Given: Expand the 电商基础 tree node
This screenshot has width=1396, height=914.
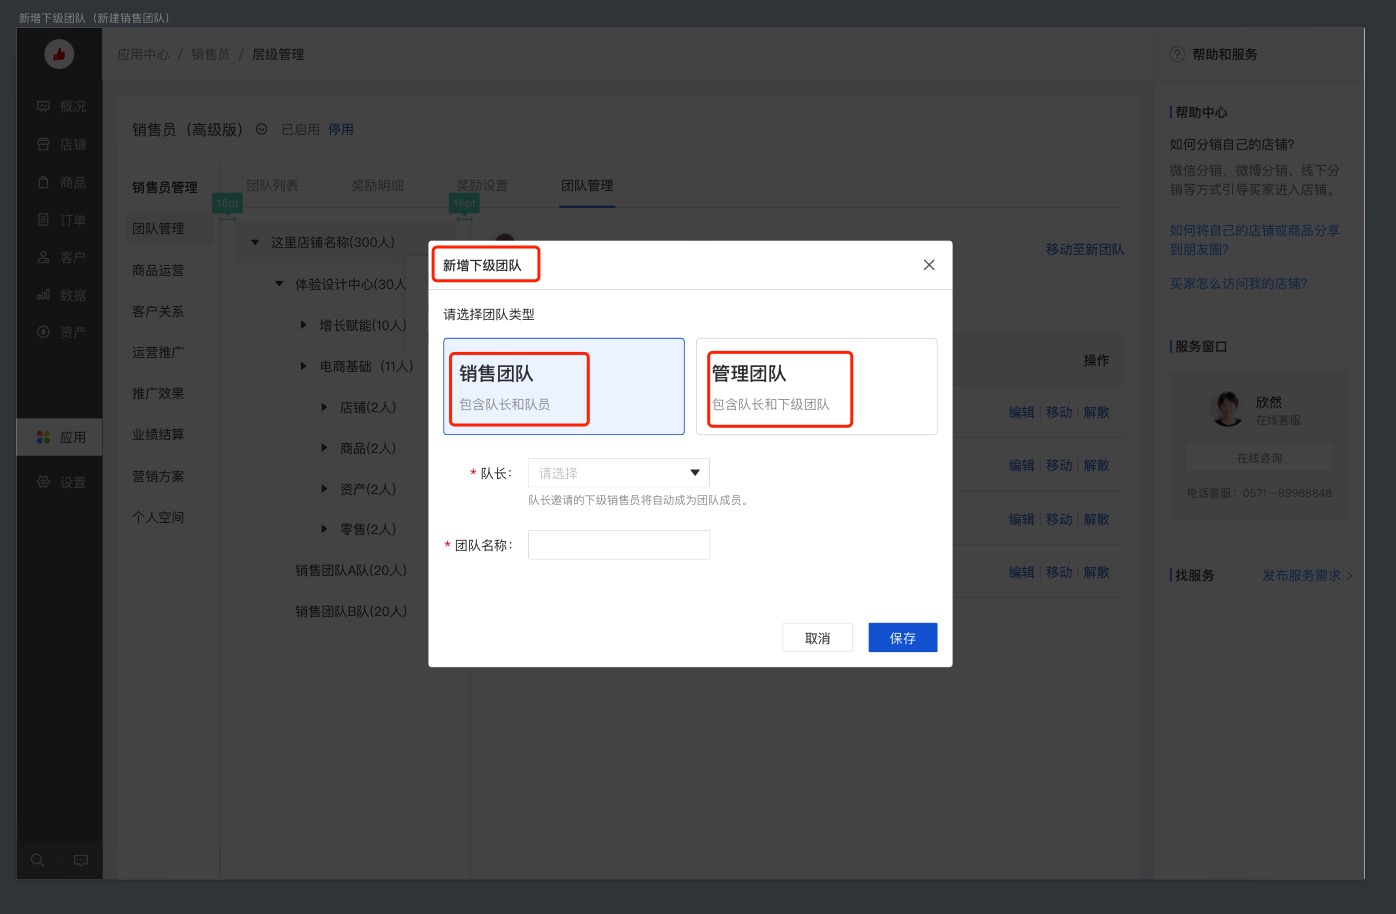Looking at the screenshot, I should pyautogui.click(x=304, y=366).
